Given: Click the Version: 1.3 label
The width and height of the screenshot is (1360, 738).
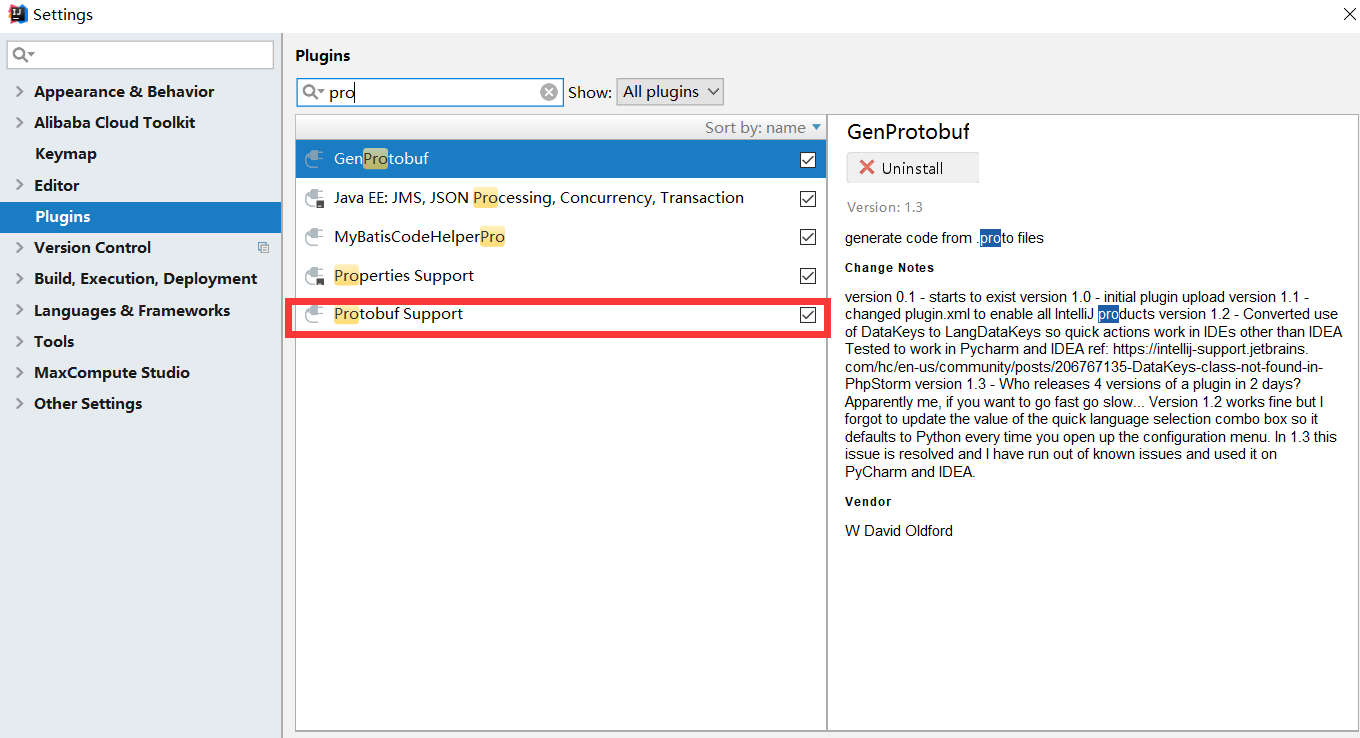Looking at the screenshot, I should coord(884,208).
